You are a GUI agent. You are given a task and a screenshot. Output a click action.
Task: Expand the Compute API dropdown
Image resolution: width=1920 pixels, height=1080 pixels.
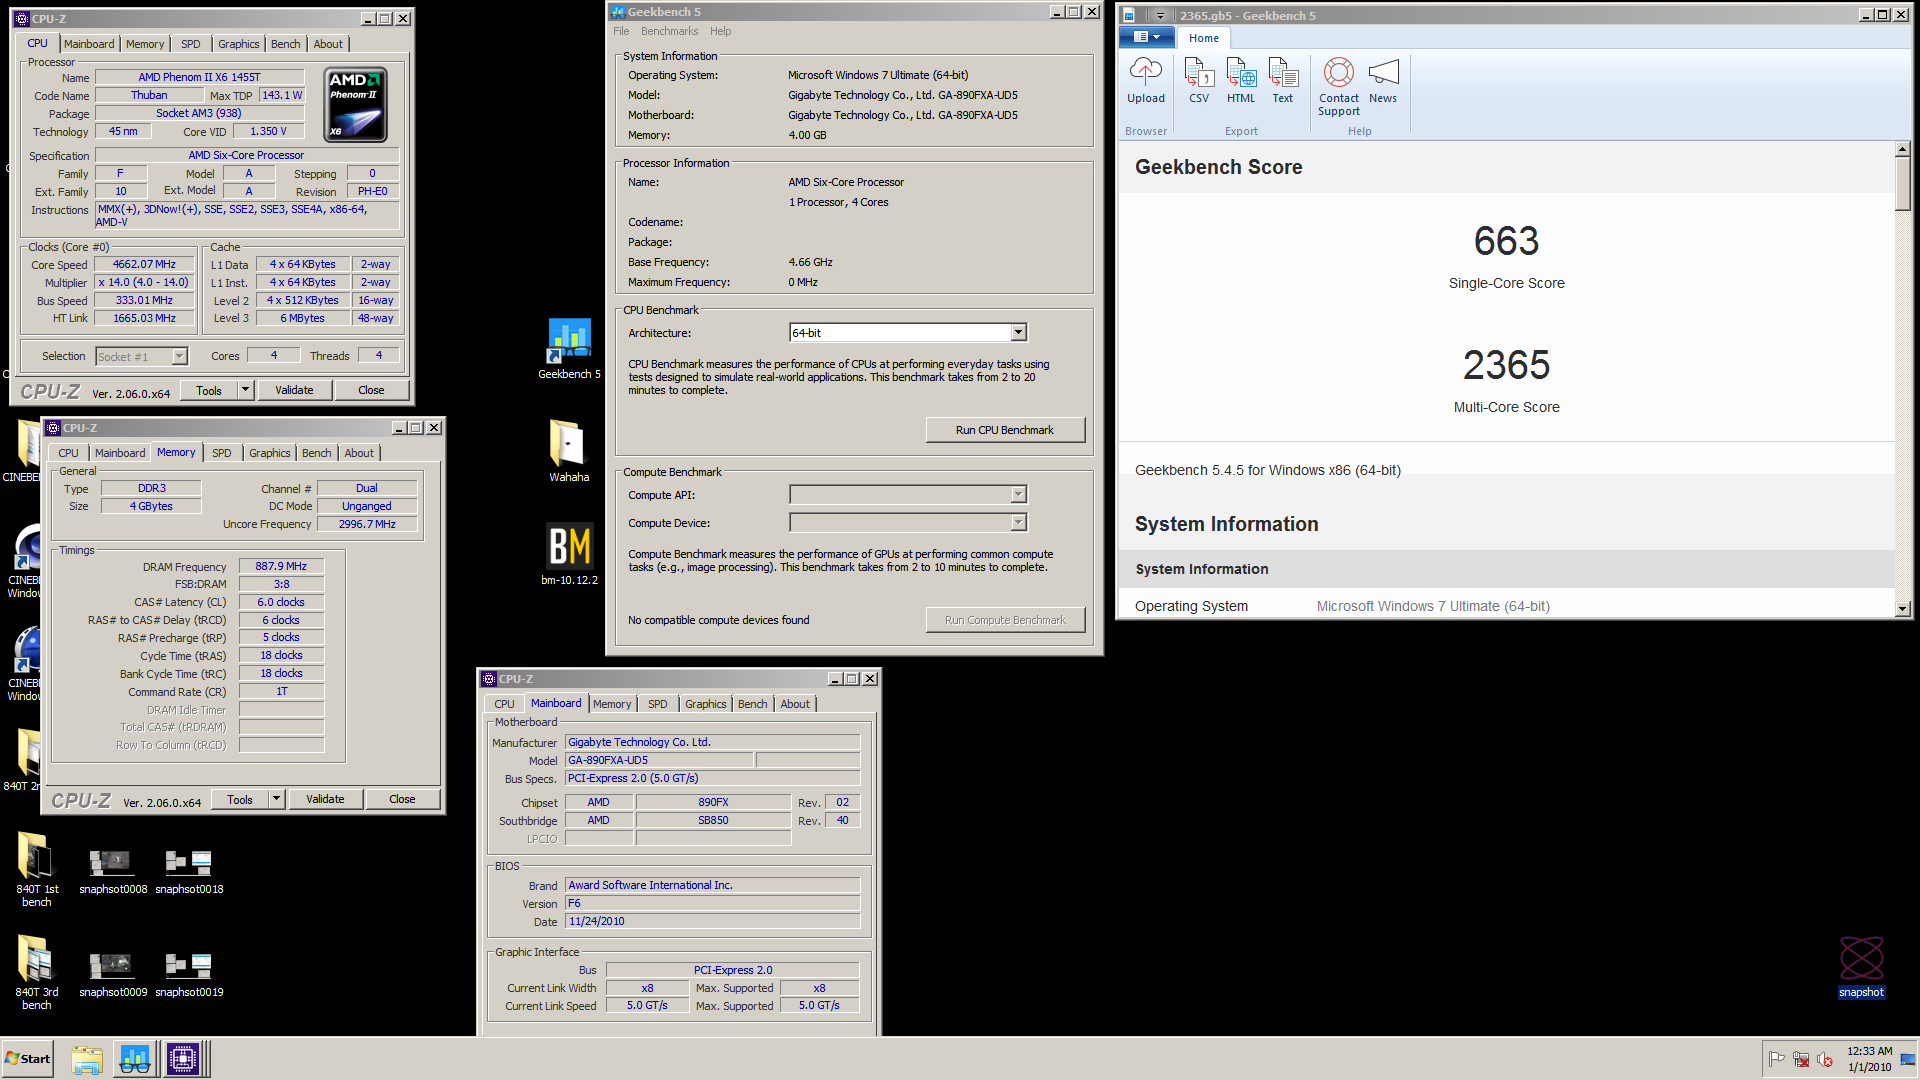click(x=1018, y=494)
